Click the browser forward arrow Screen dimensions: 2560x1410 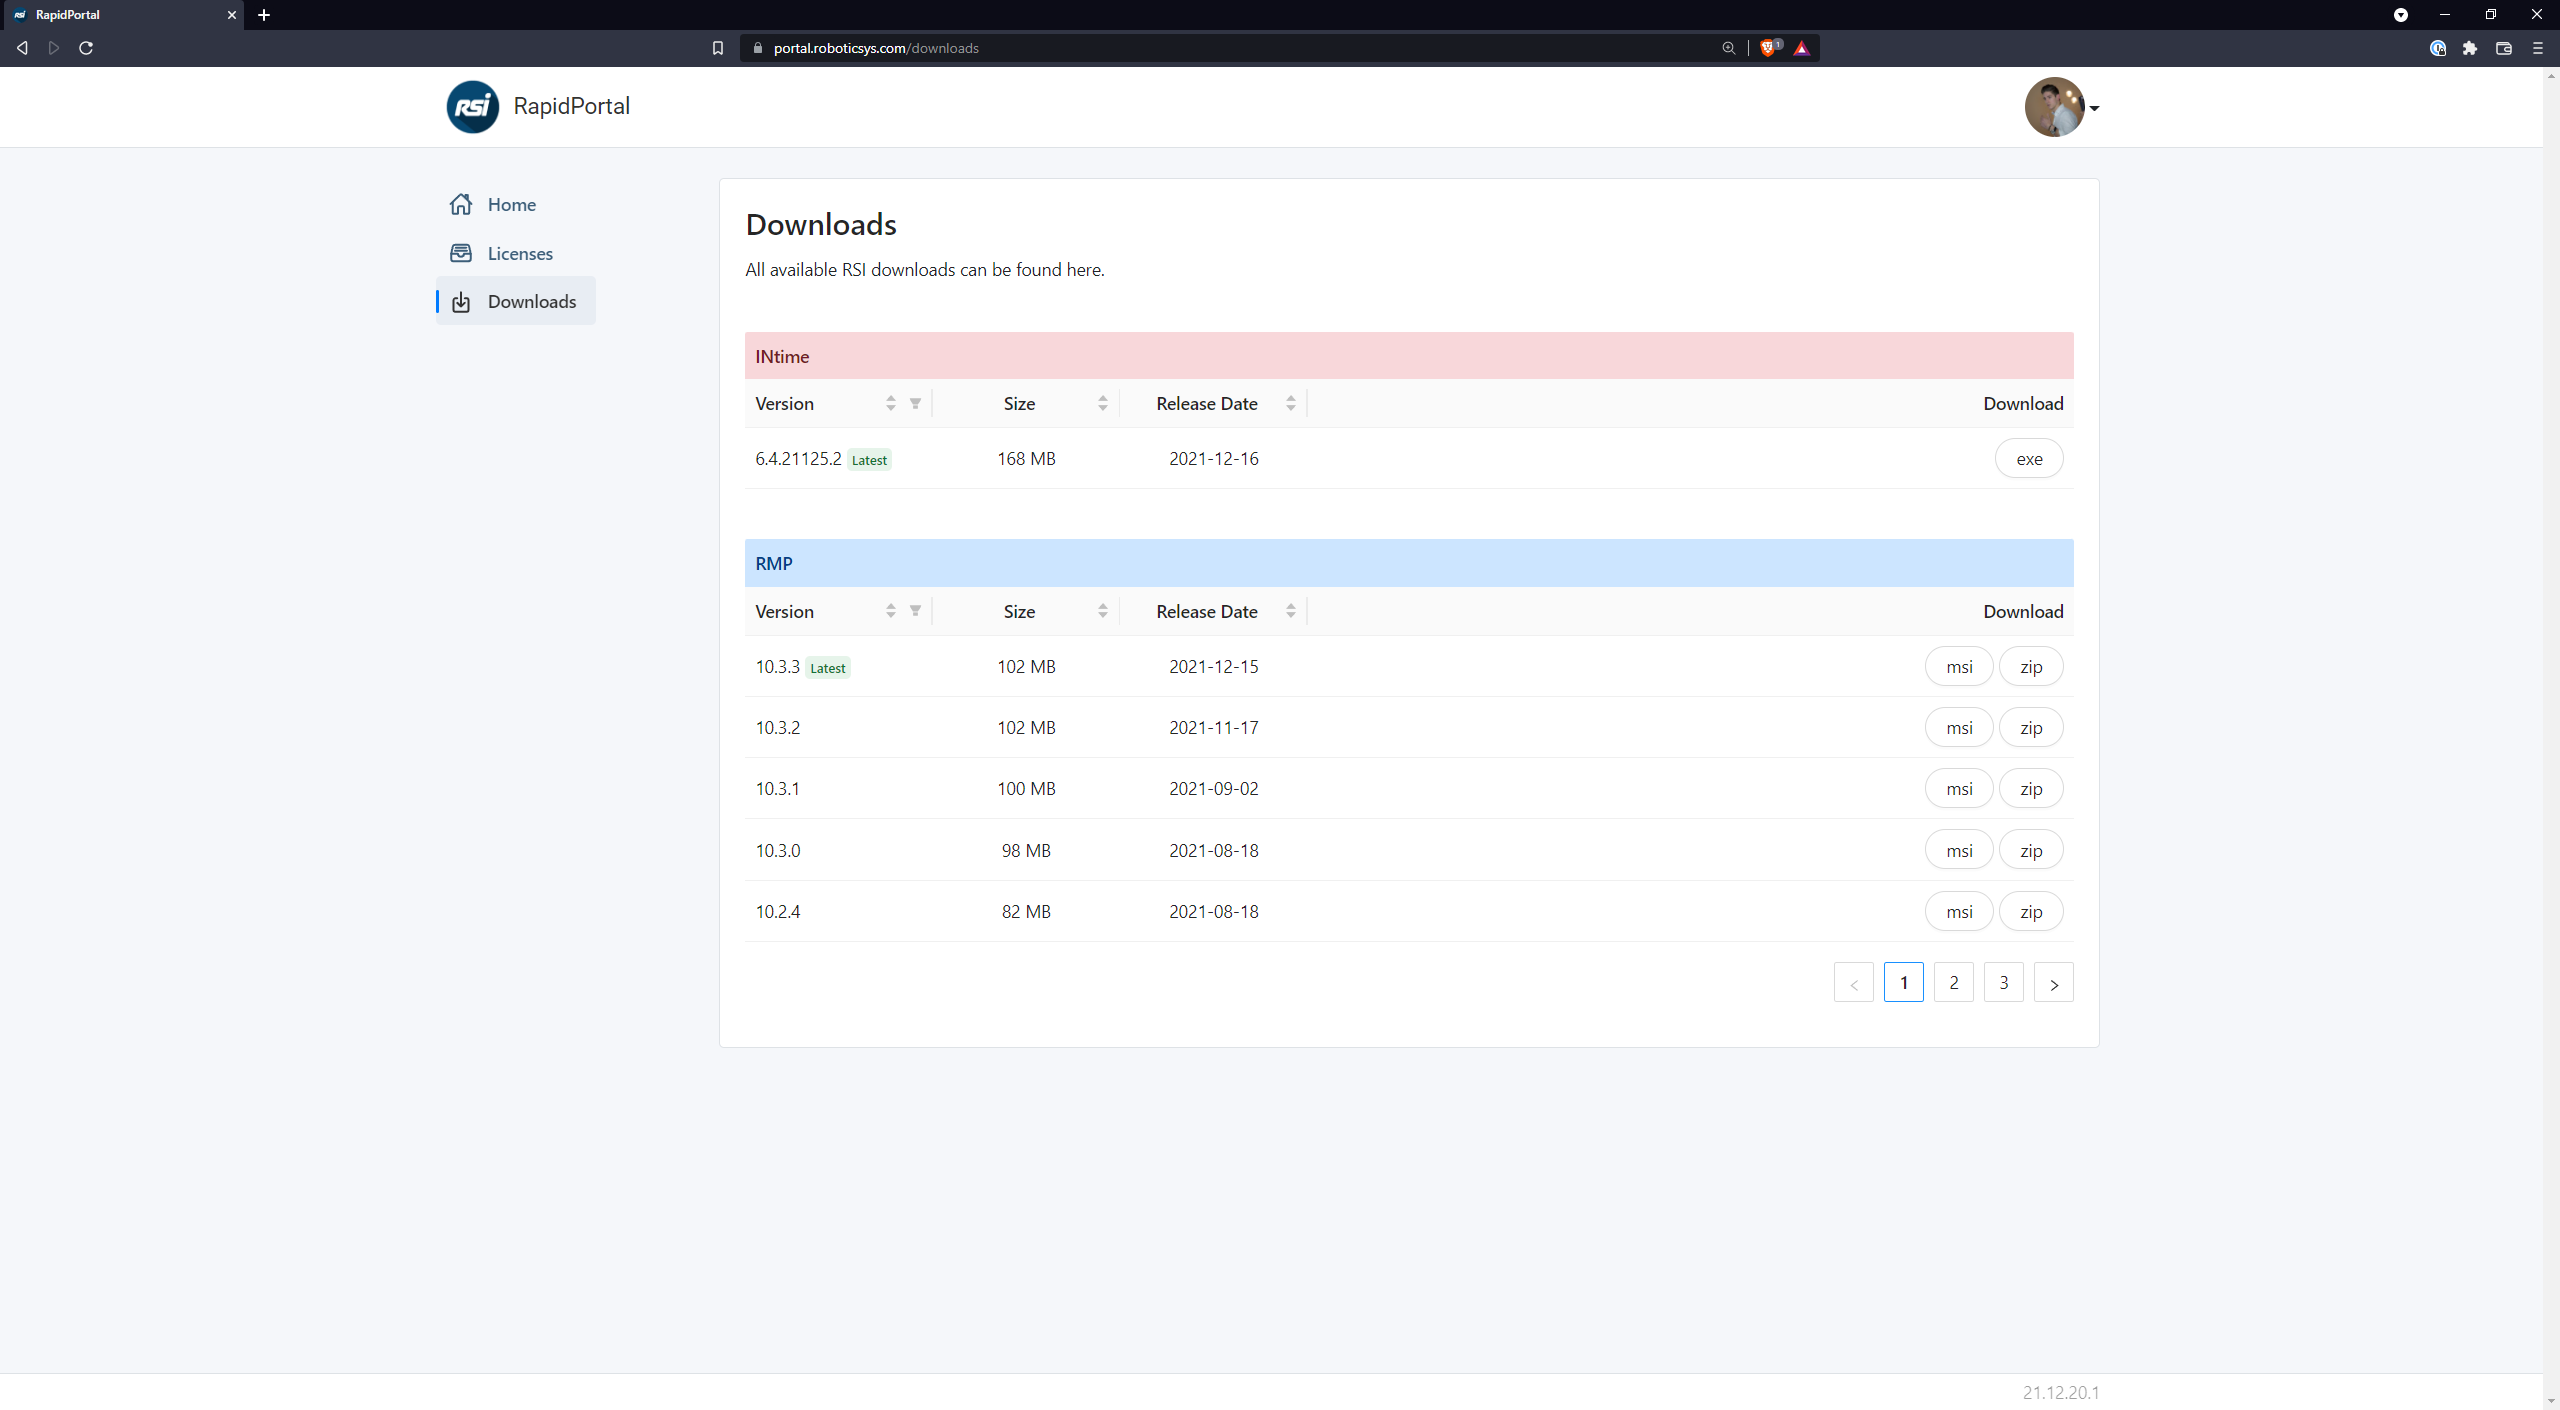(x=54, y=48)
